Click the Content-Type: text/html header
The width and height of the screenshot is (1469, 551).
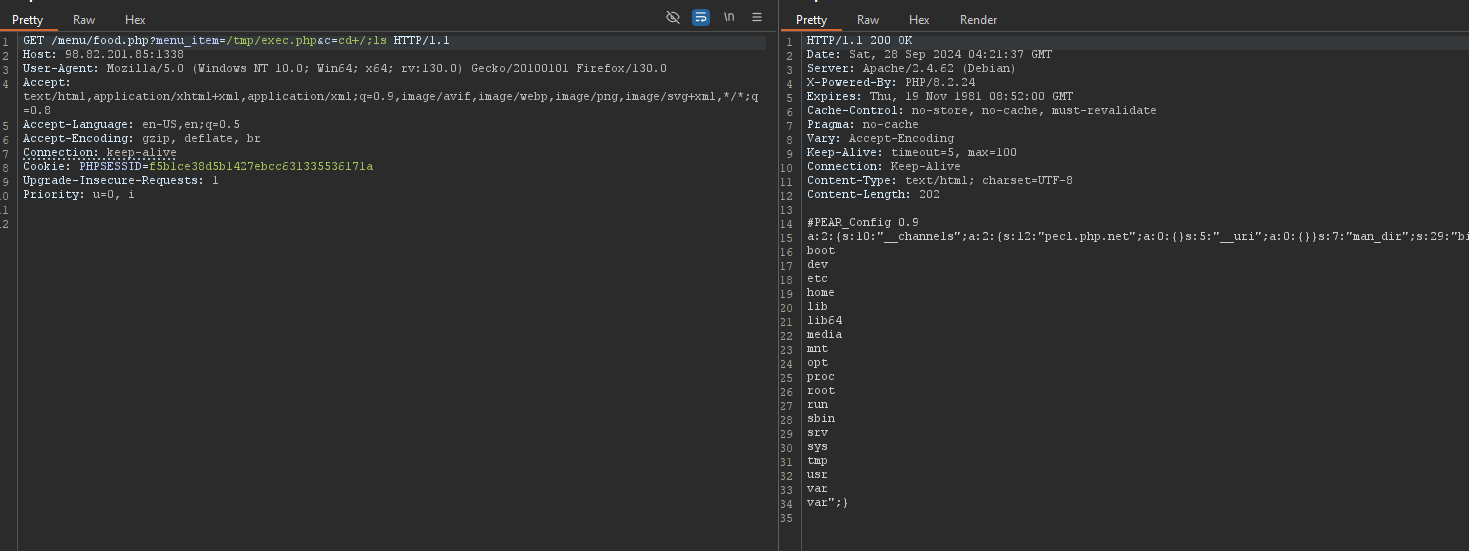point(939,181)
